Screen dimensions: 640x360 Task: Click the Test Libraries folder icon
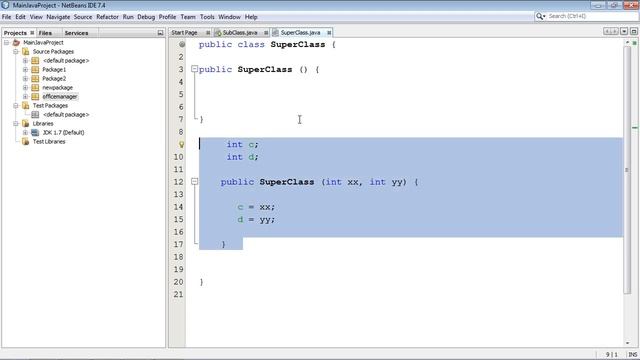(x=25, y=141)
